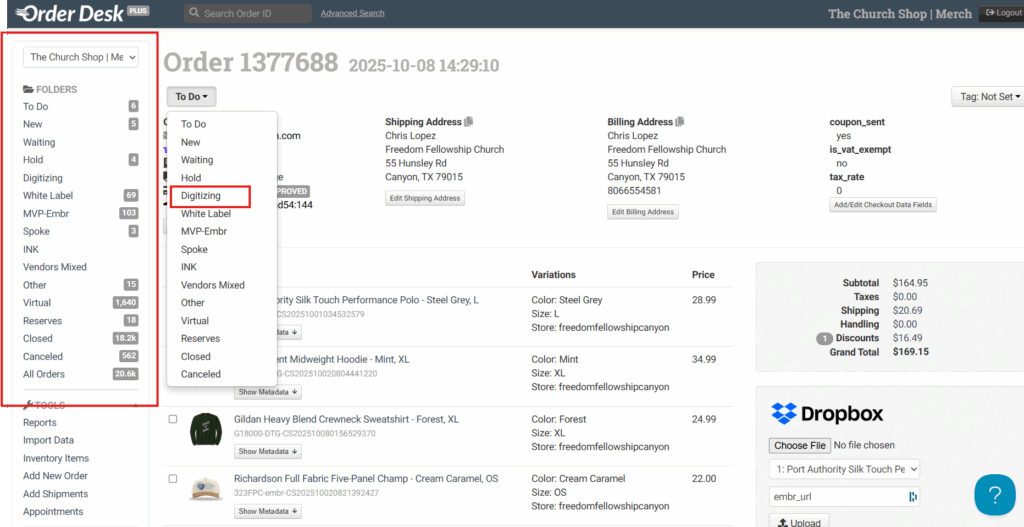This screenshot has width=1024, height=527.
Task: Open the store selector dropdown in sidebar
Action: pos(81,57)
